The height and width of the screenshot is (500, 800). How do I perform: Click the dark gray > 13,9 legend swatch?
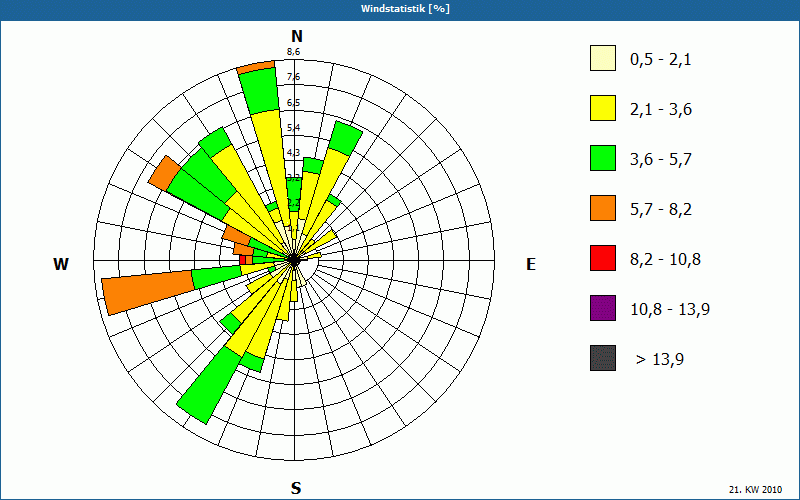tap(603, 358)
